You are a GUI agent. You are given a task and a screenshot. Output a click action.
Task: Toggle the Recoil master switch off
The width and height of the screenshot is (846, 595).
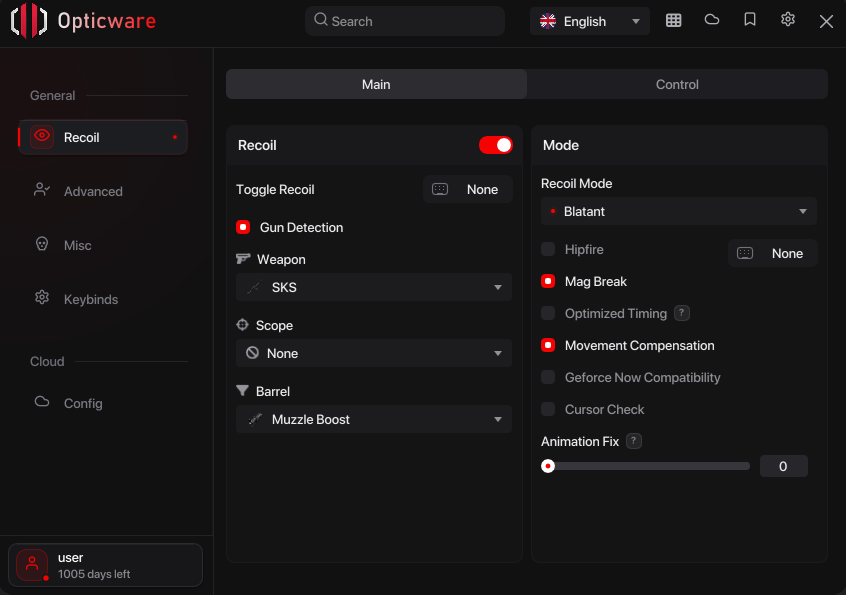[x=495, y=145]
